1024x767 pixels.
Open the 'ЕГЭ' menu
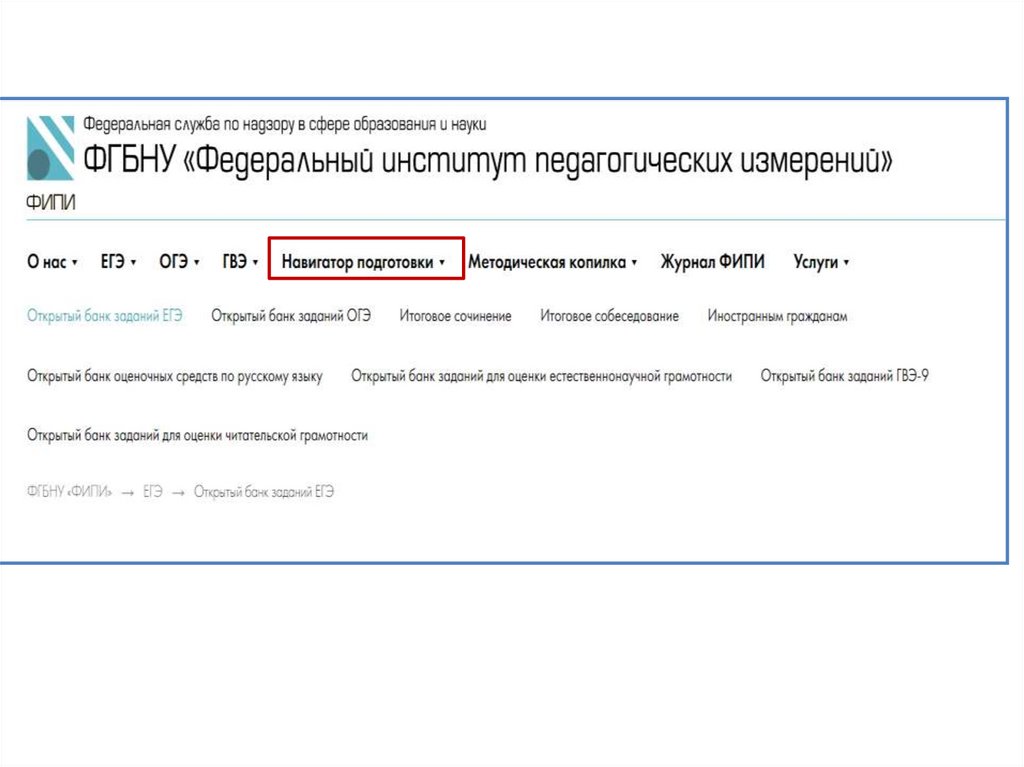click(x=112, y=262)
